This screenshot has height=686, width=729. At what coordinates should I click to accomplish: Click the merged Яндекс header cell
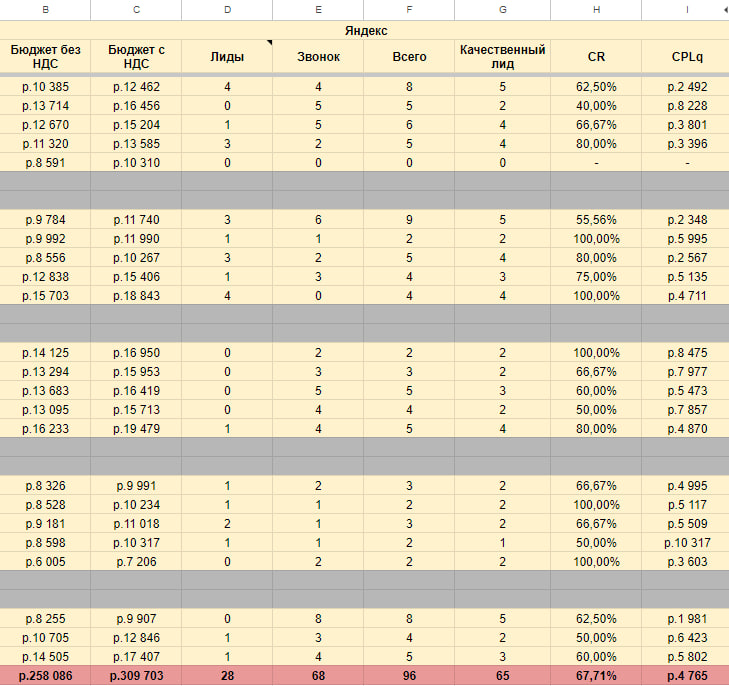[365, 31]
